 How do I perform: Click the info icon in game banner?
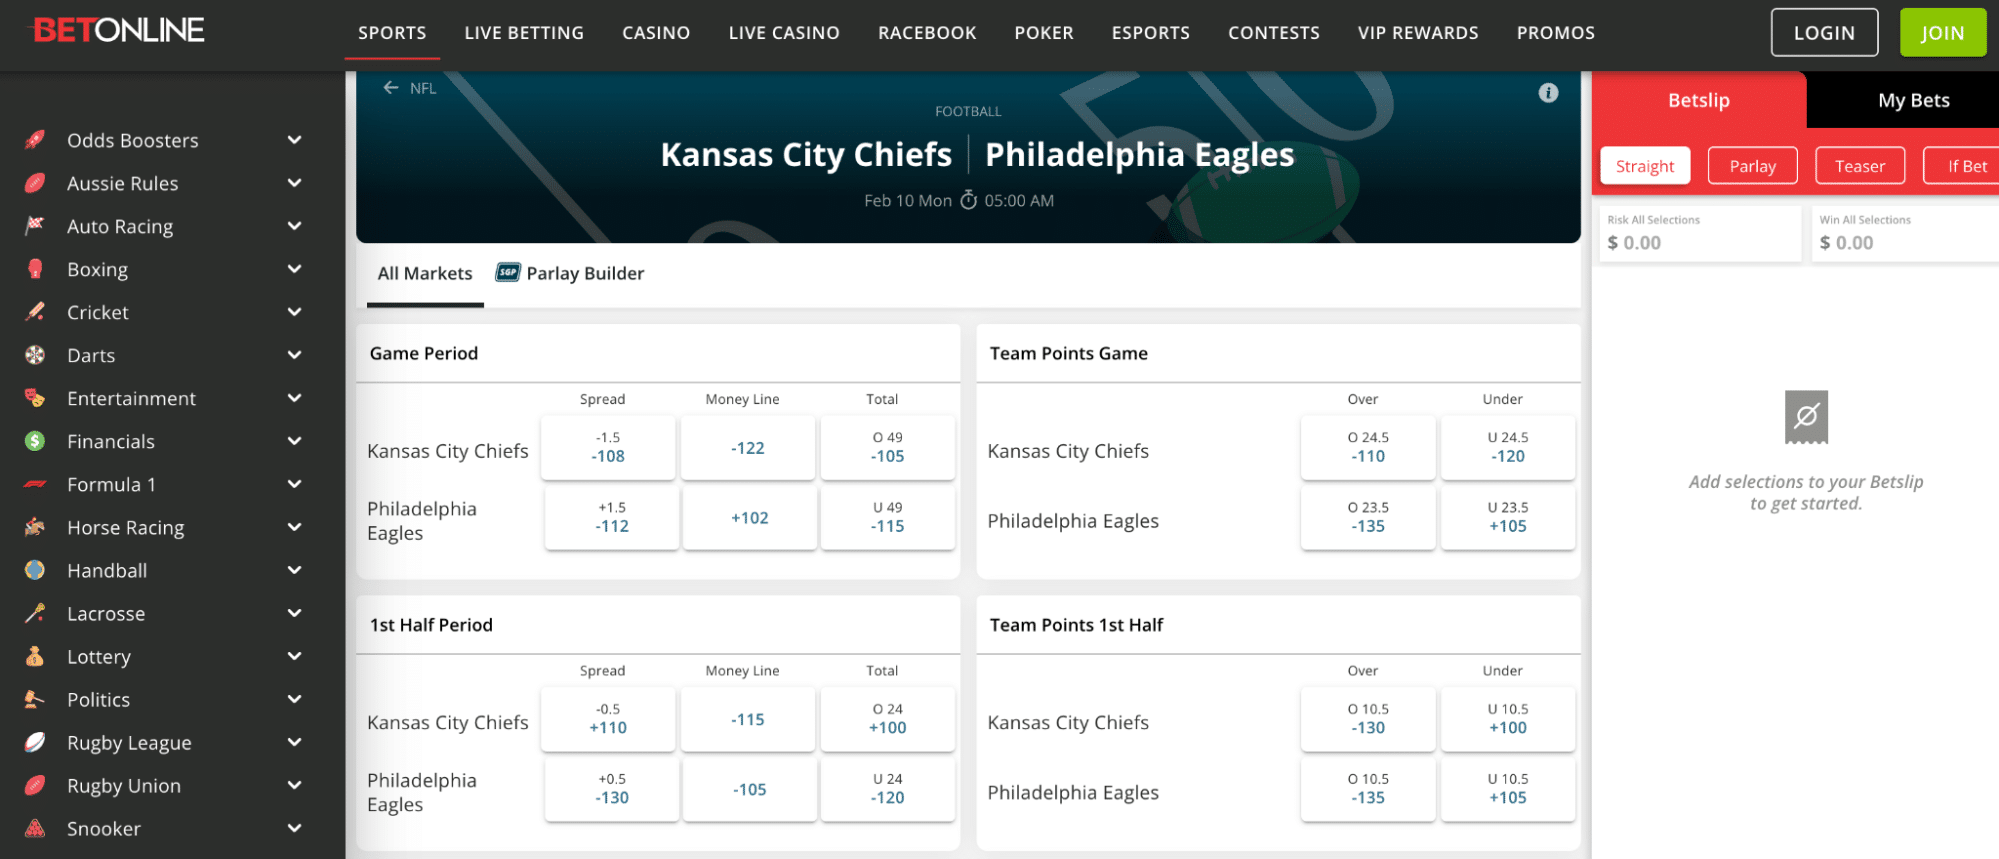1548,93
